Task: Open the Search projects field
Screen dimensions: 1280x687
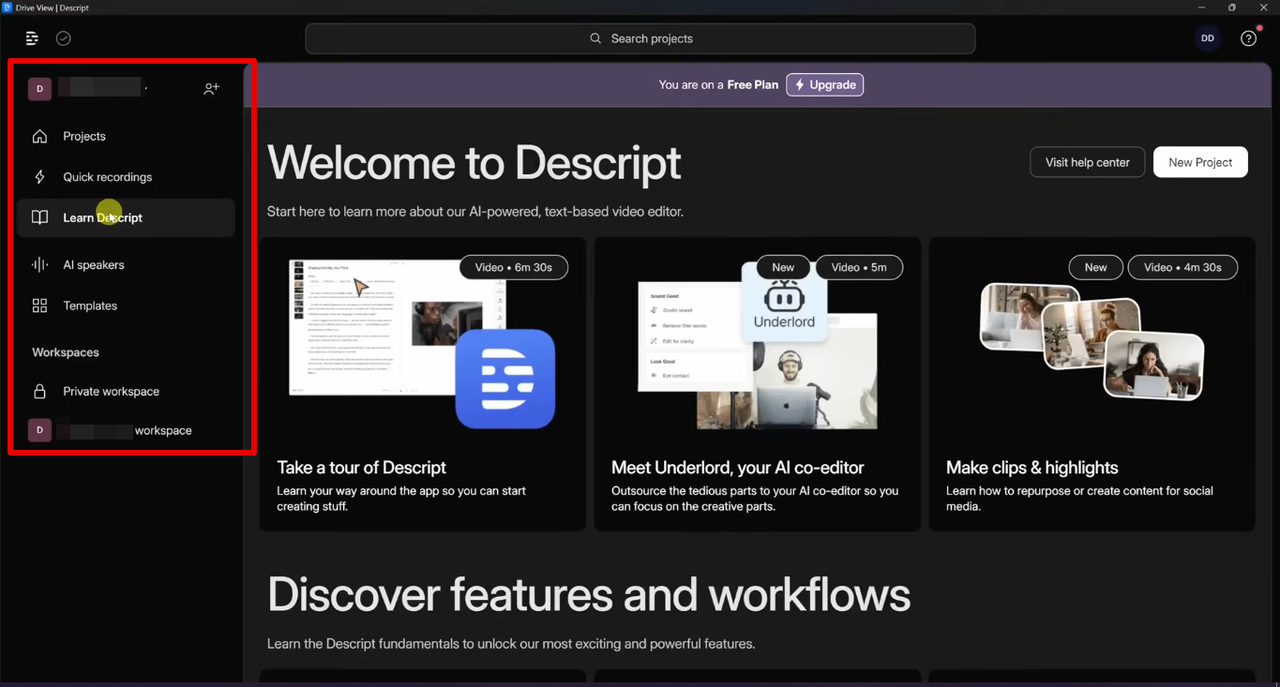Action: click(640, 38)
